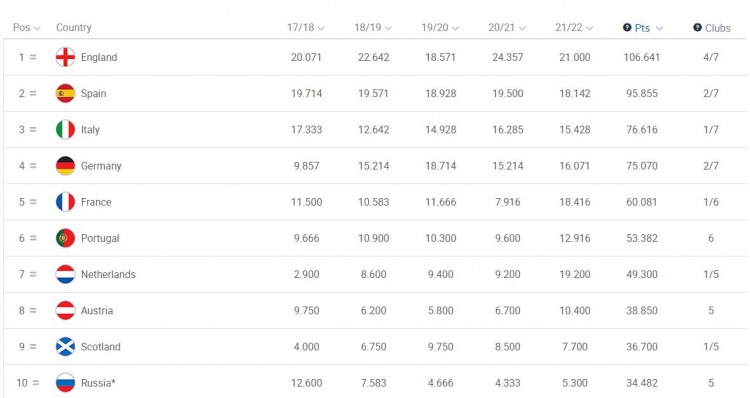Click the Italy flag icon
The width and height of the screenshot is (750, 398).
pyautogui.click(x=65, y=130)
